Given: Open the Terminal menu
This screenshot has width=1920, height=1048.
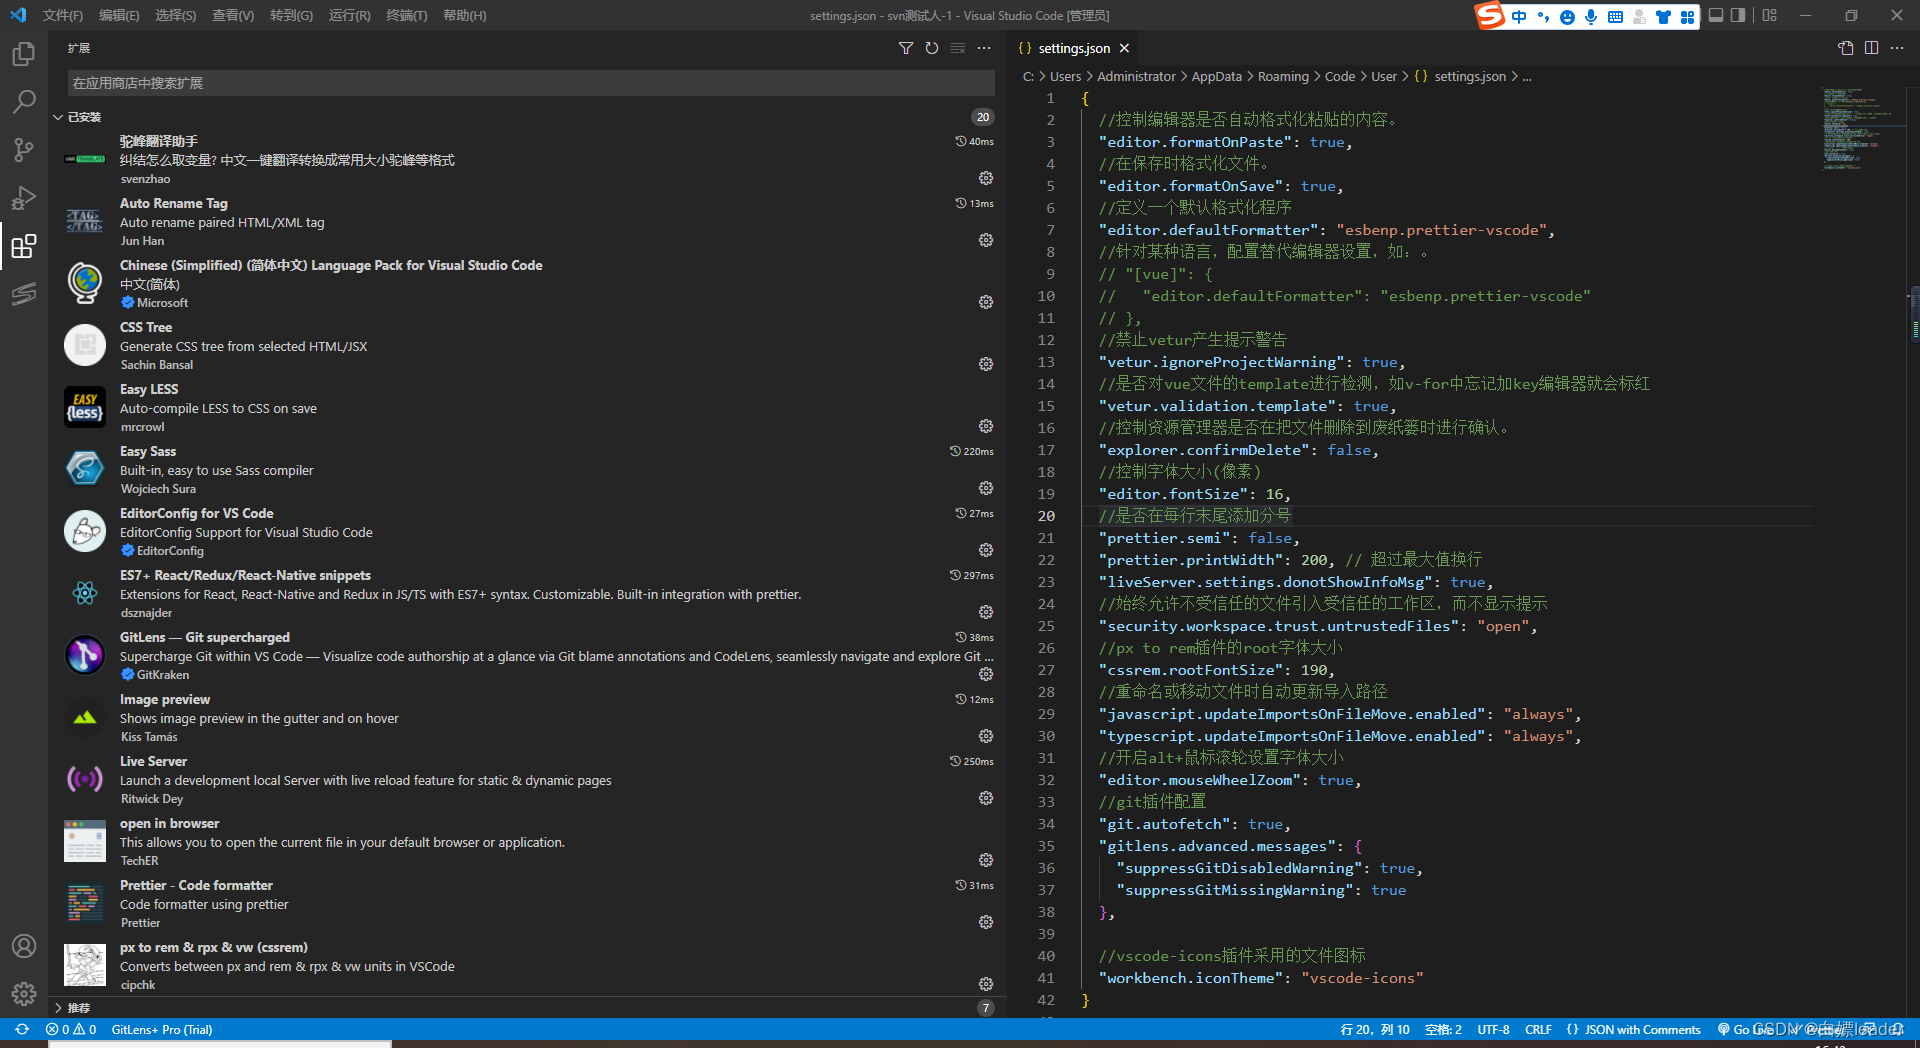Looking at the screenshot, I should pos(406,15).
